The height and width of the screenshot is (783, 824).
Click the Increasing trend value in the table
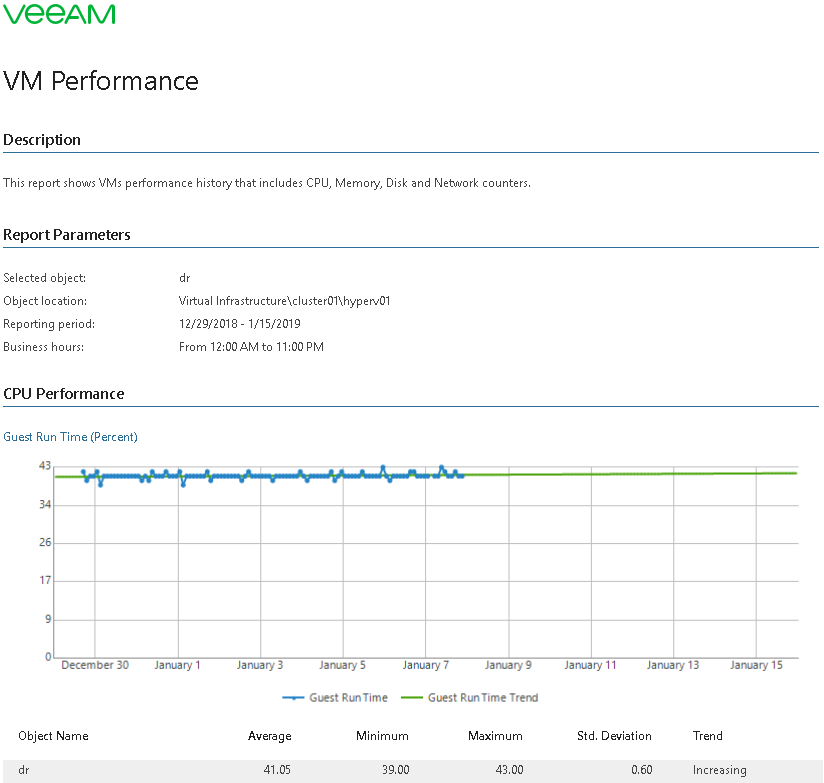(x=719, y=770)
